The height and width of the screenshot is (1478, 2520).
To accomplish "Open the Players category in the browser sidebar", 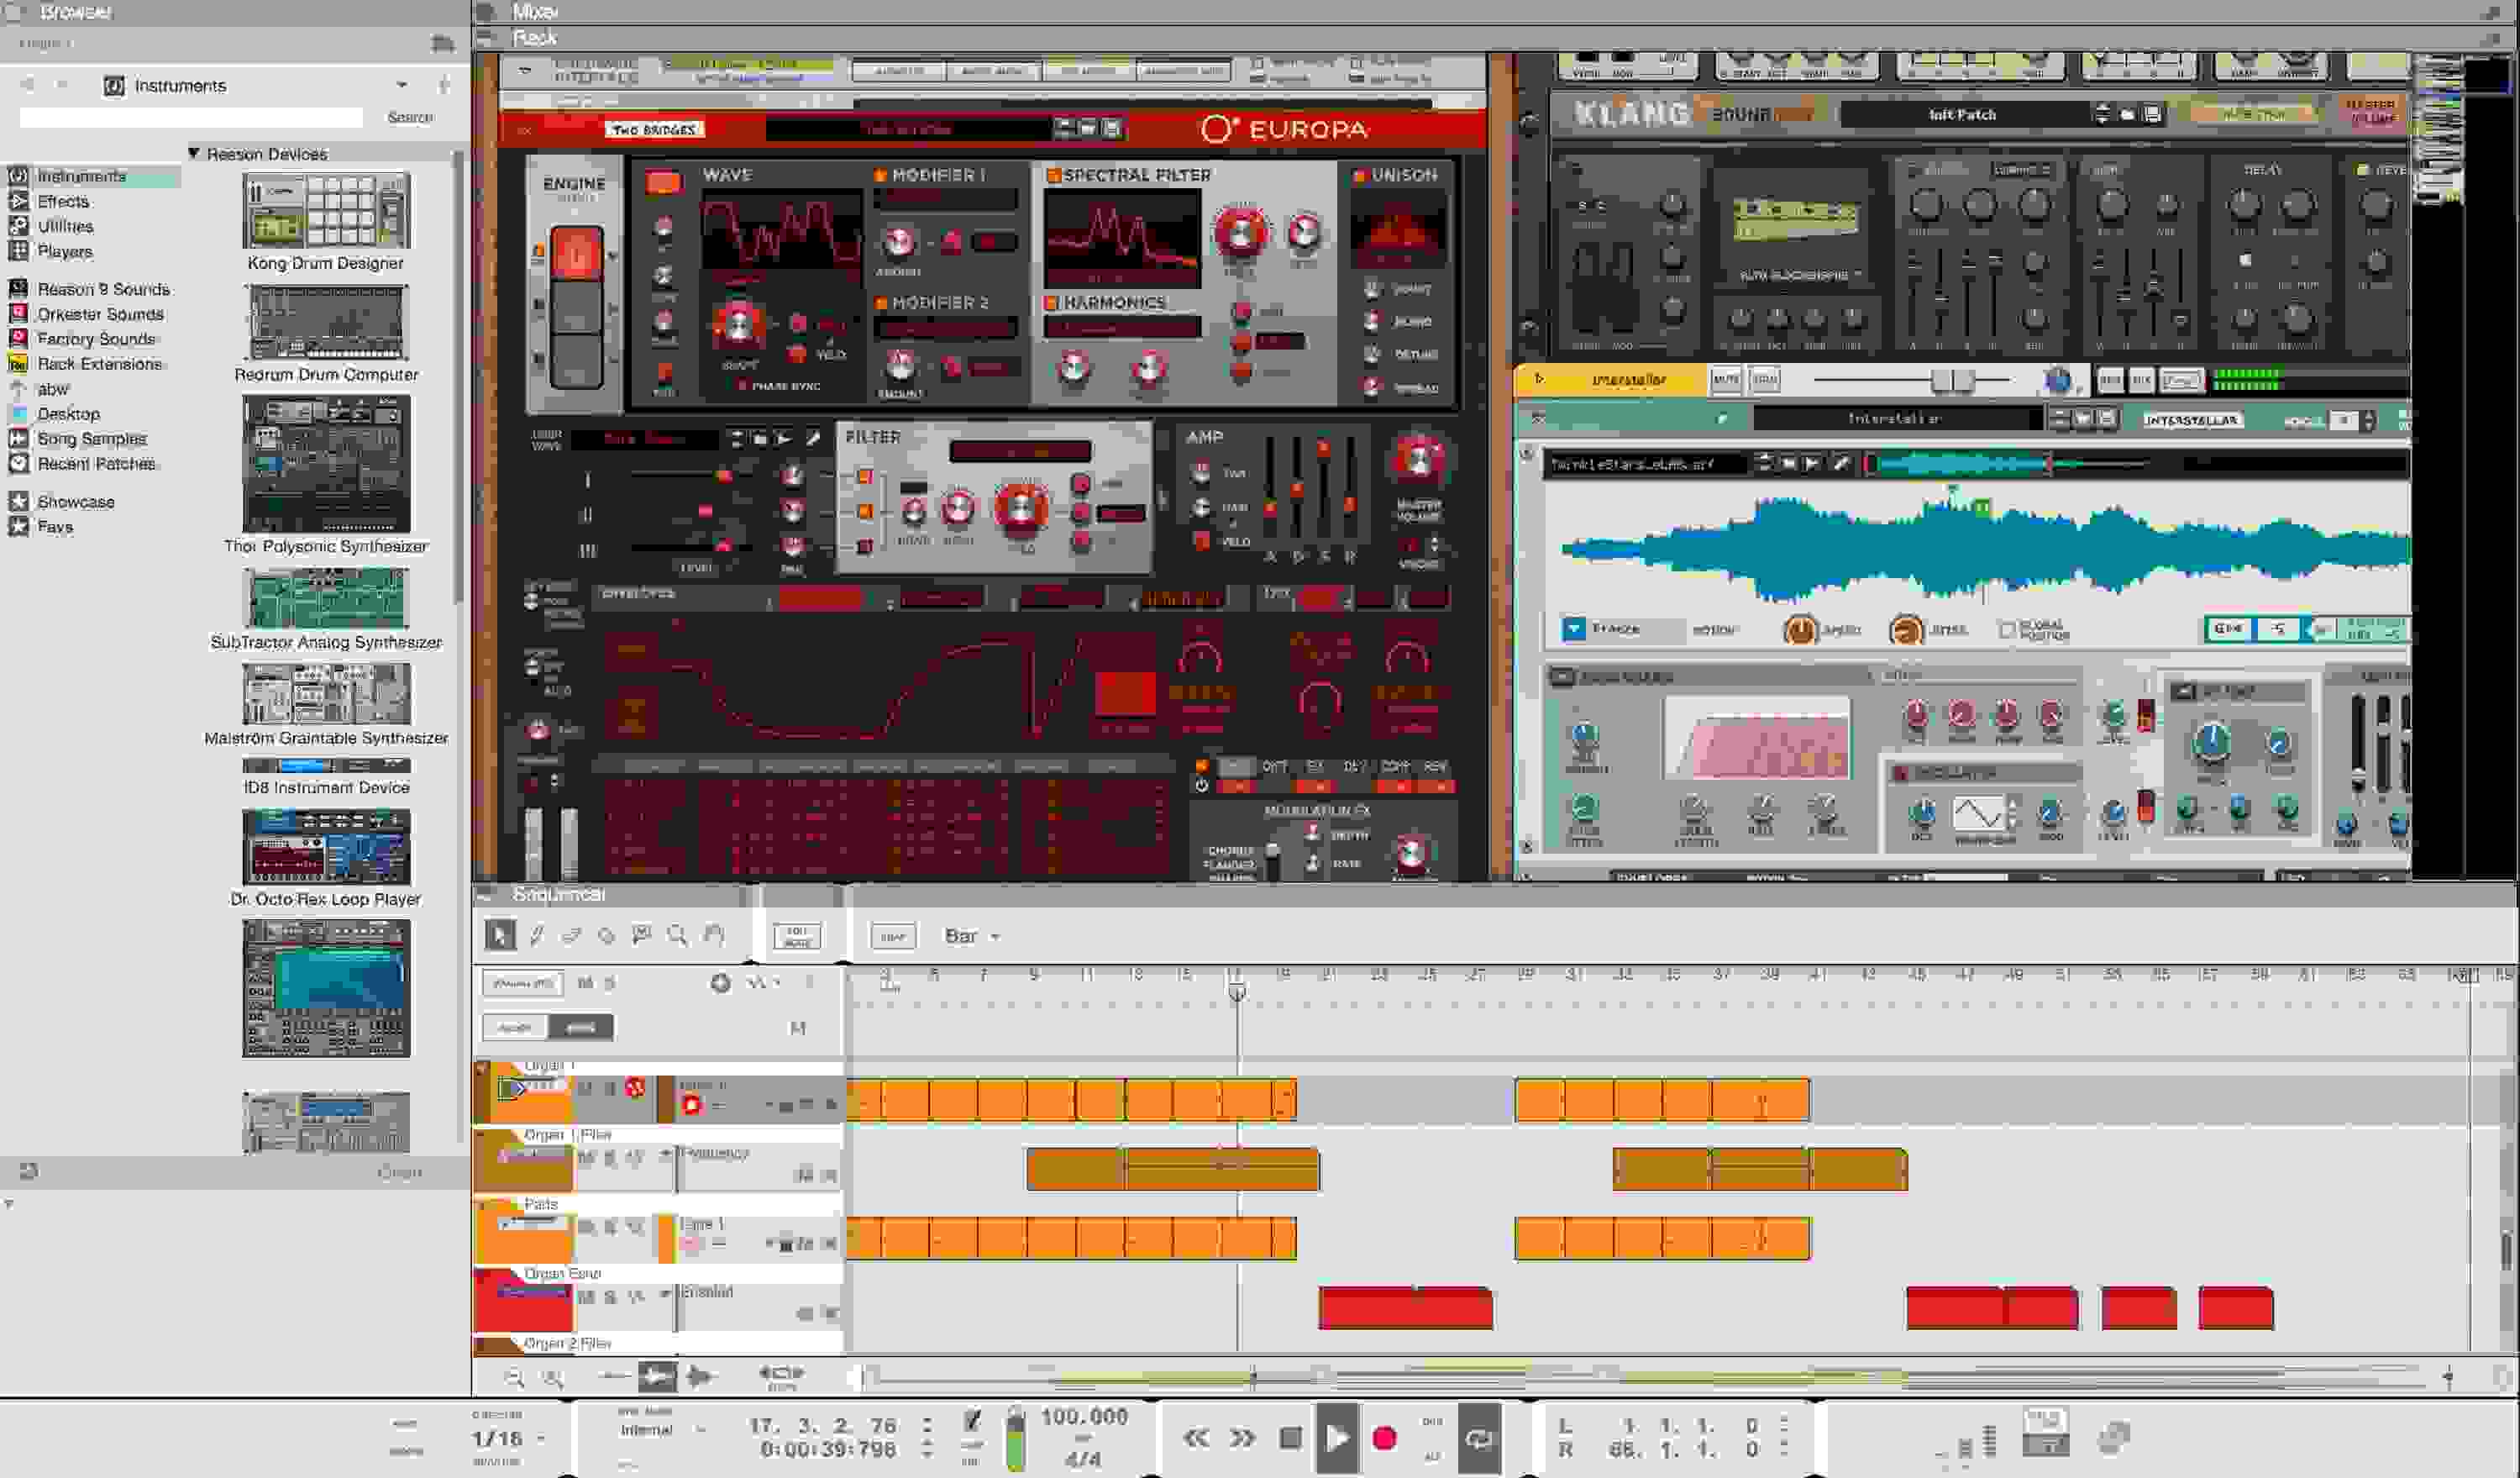I will pos(68,252).
